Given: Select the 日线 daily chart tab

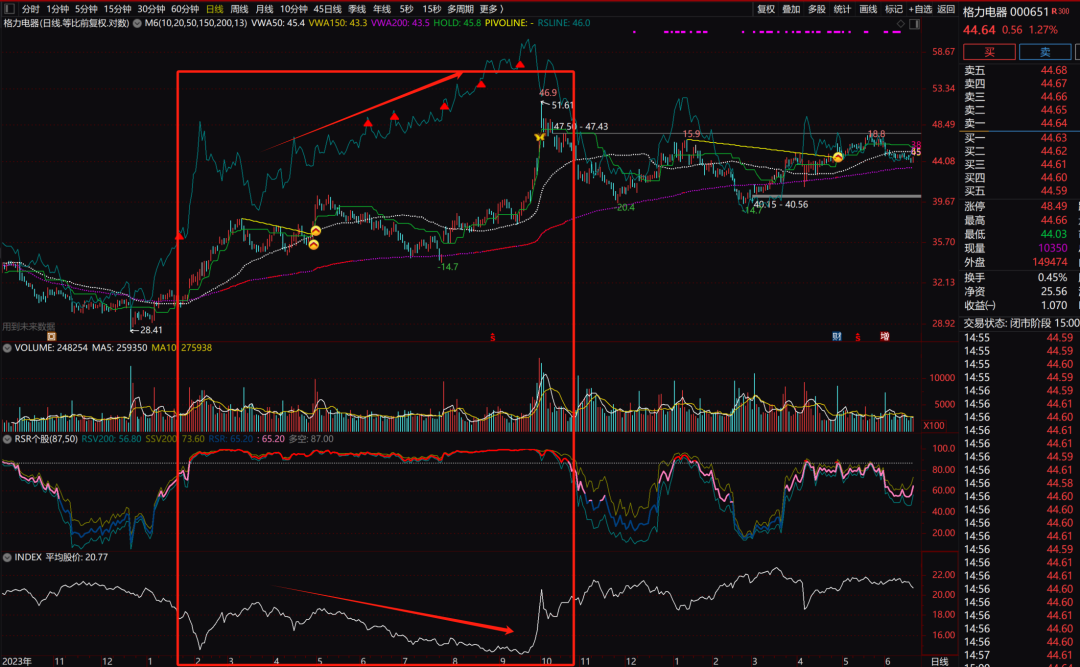Looking at the screenshot, I should 214,9.
